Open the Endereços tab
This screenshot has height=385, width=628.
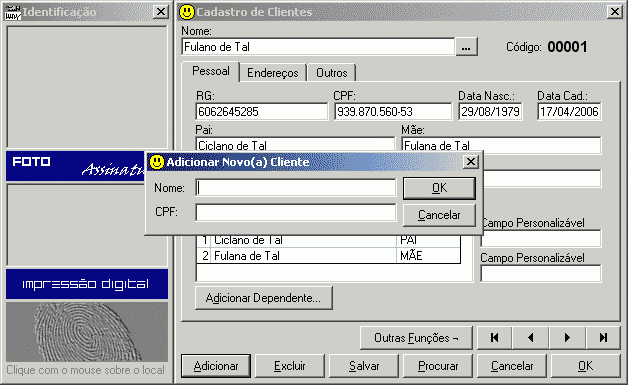coord(273,73)
